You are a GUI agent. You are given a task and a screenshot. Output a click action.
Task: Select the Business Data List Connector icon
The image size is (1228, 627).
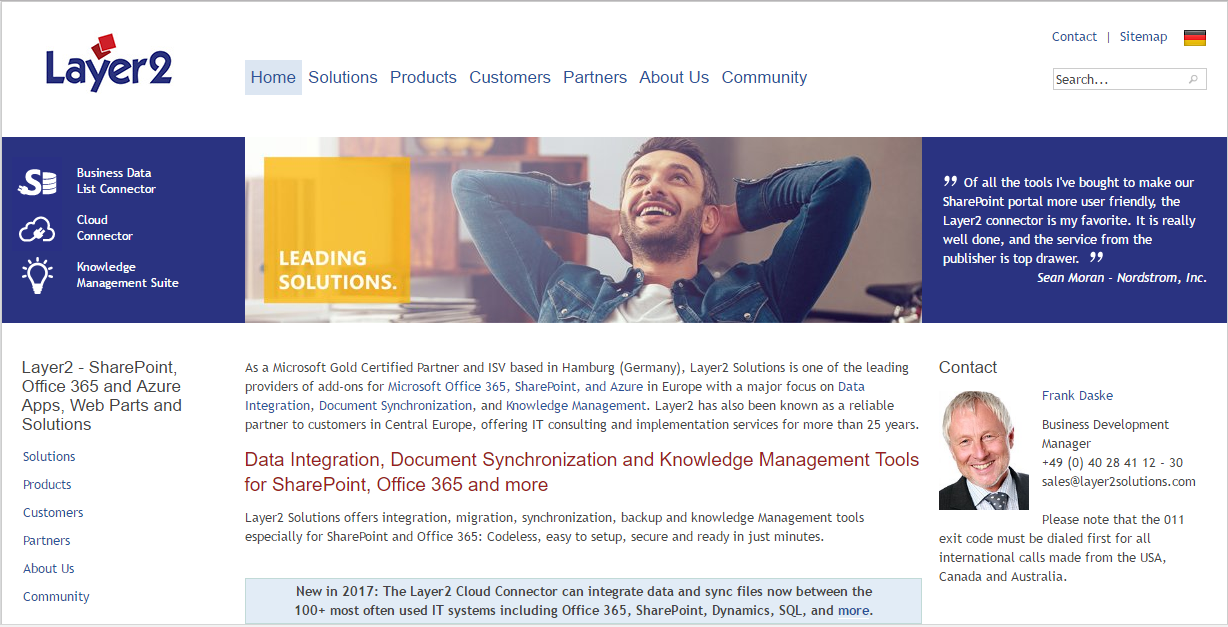(36, 181)
